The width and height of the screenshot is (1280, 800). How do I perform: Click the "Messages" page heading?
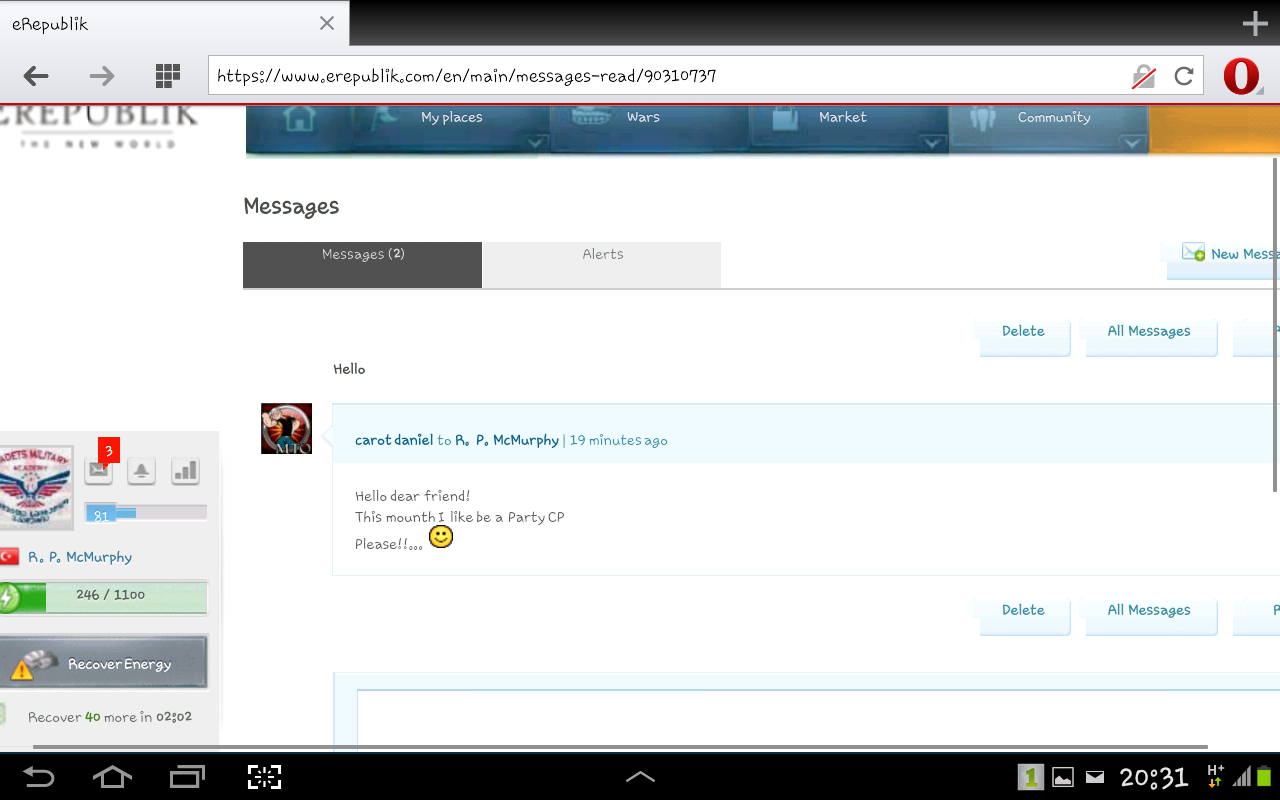point(291,206)
